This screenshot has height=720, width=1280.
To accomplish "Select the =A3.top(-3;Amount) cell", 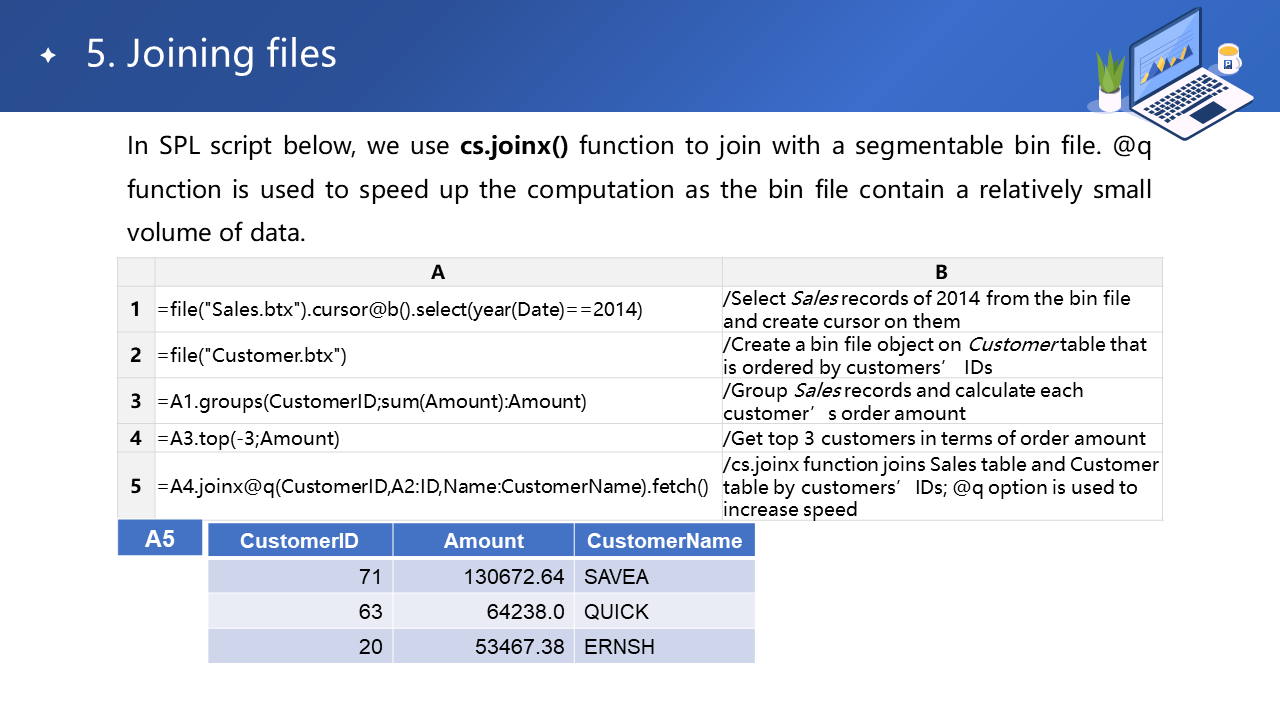I will (x=438, y=438).
